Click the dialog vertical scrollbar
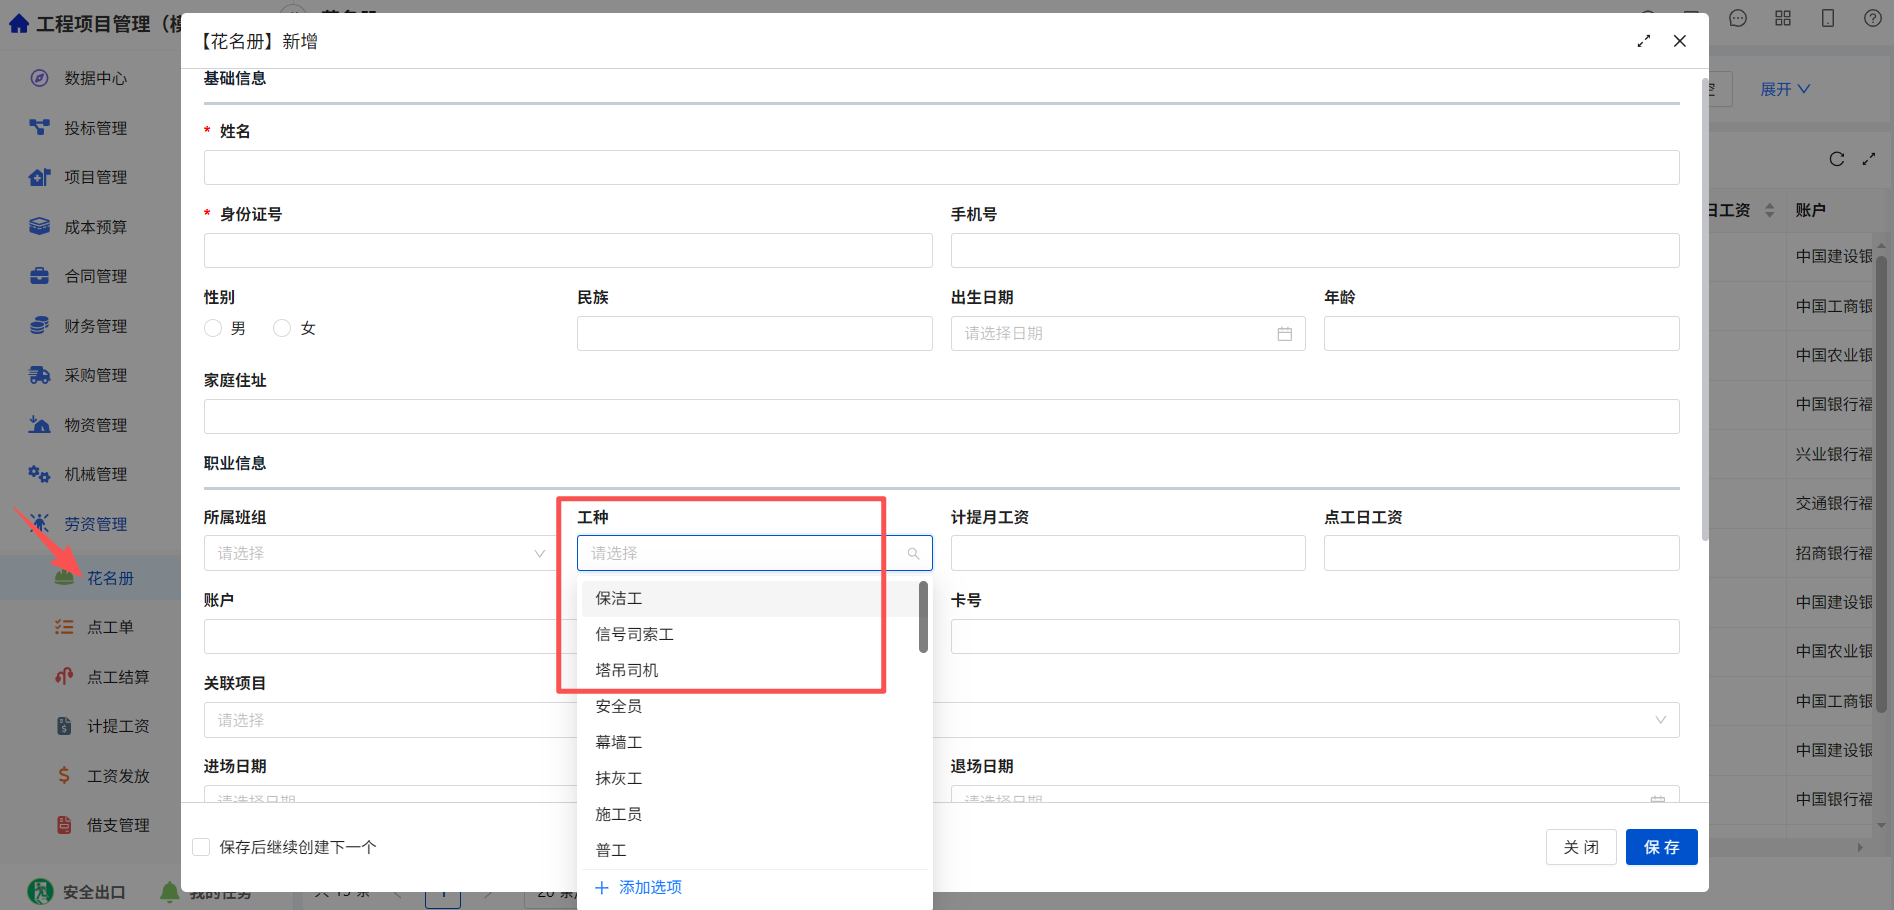This screenshot has height=910, width=1894. click(1705, 309)
